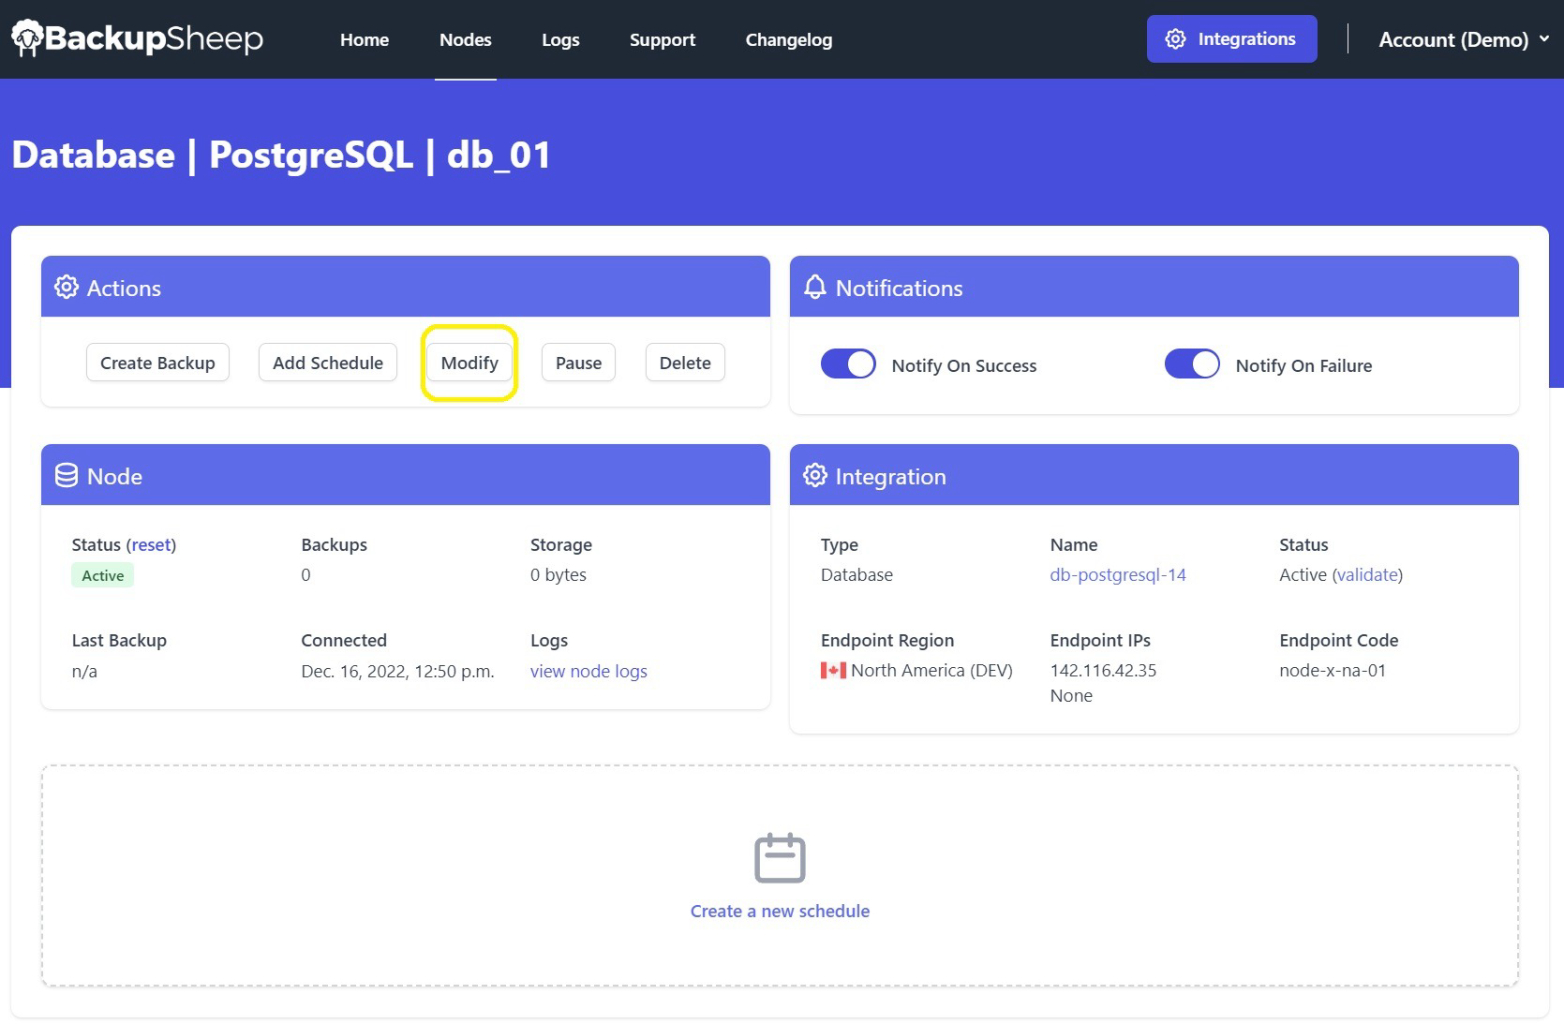This screenshot has width=1564, height=1024.
Task: Toggle Notify On Failure switch
Action: (x=1192, y=364)
